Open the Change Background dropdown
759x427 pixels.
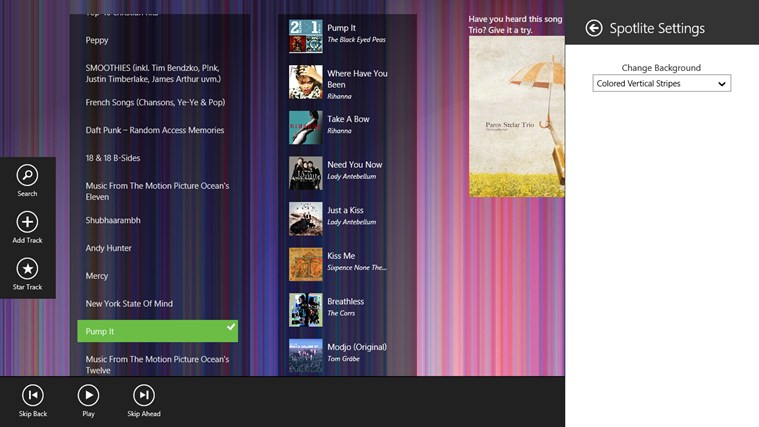(661, 83)
